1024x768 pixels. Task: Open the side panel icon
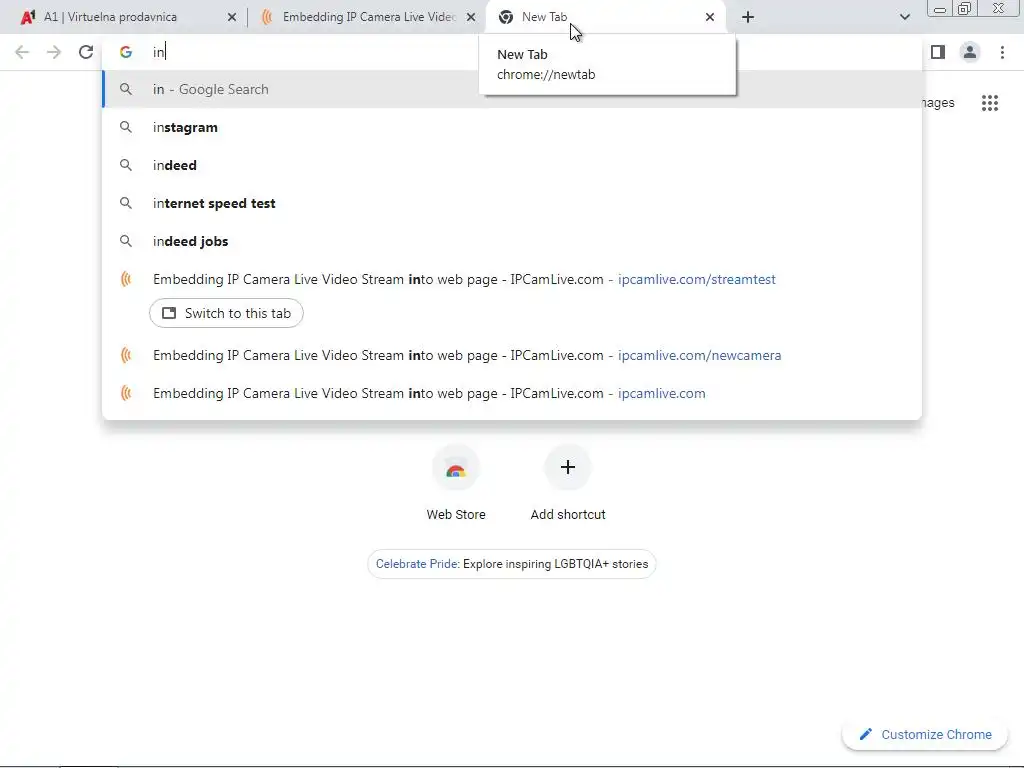pyautogui.click(x=938, y=52)
